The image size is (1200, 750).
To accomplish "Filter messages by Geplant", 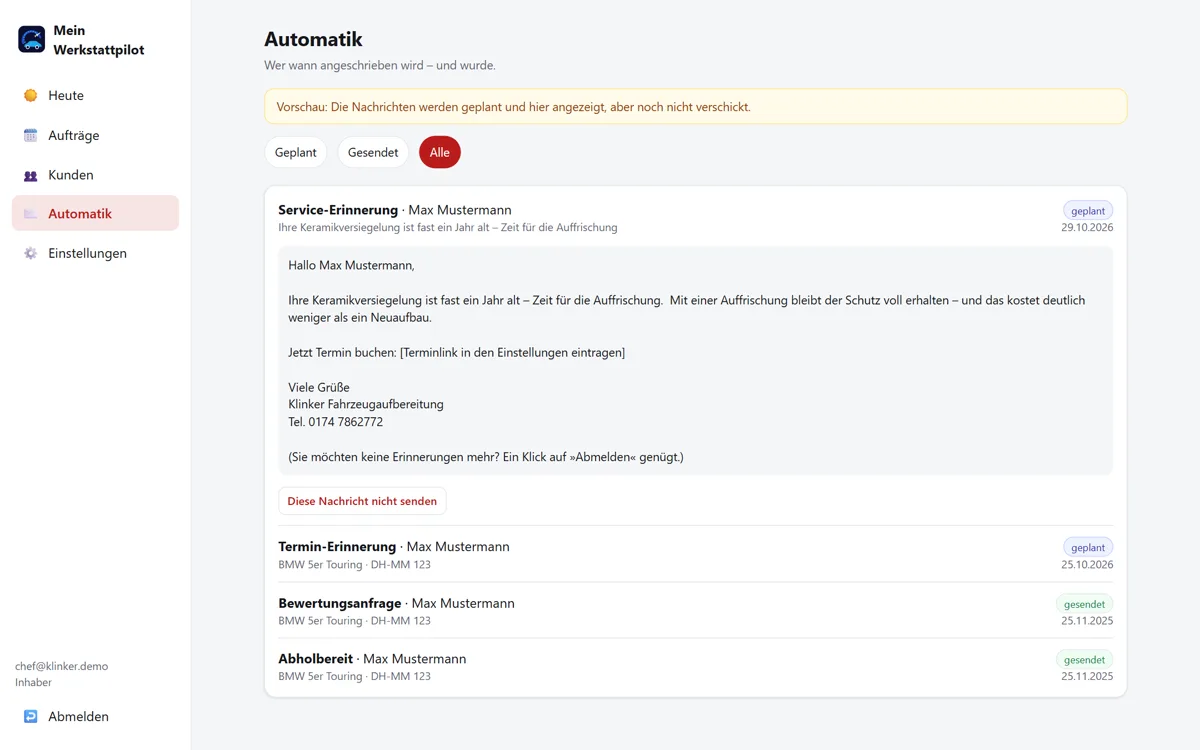I will coord(296,152).
